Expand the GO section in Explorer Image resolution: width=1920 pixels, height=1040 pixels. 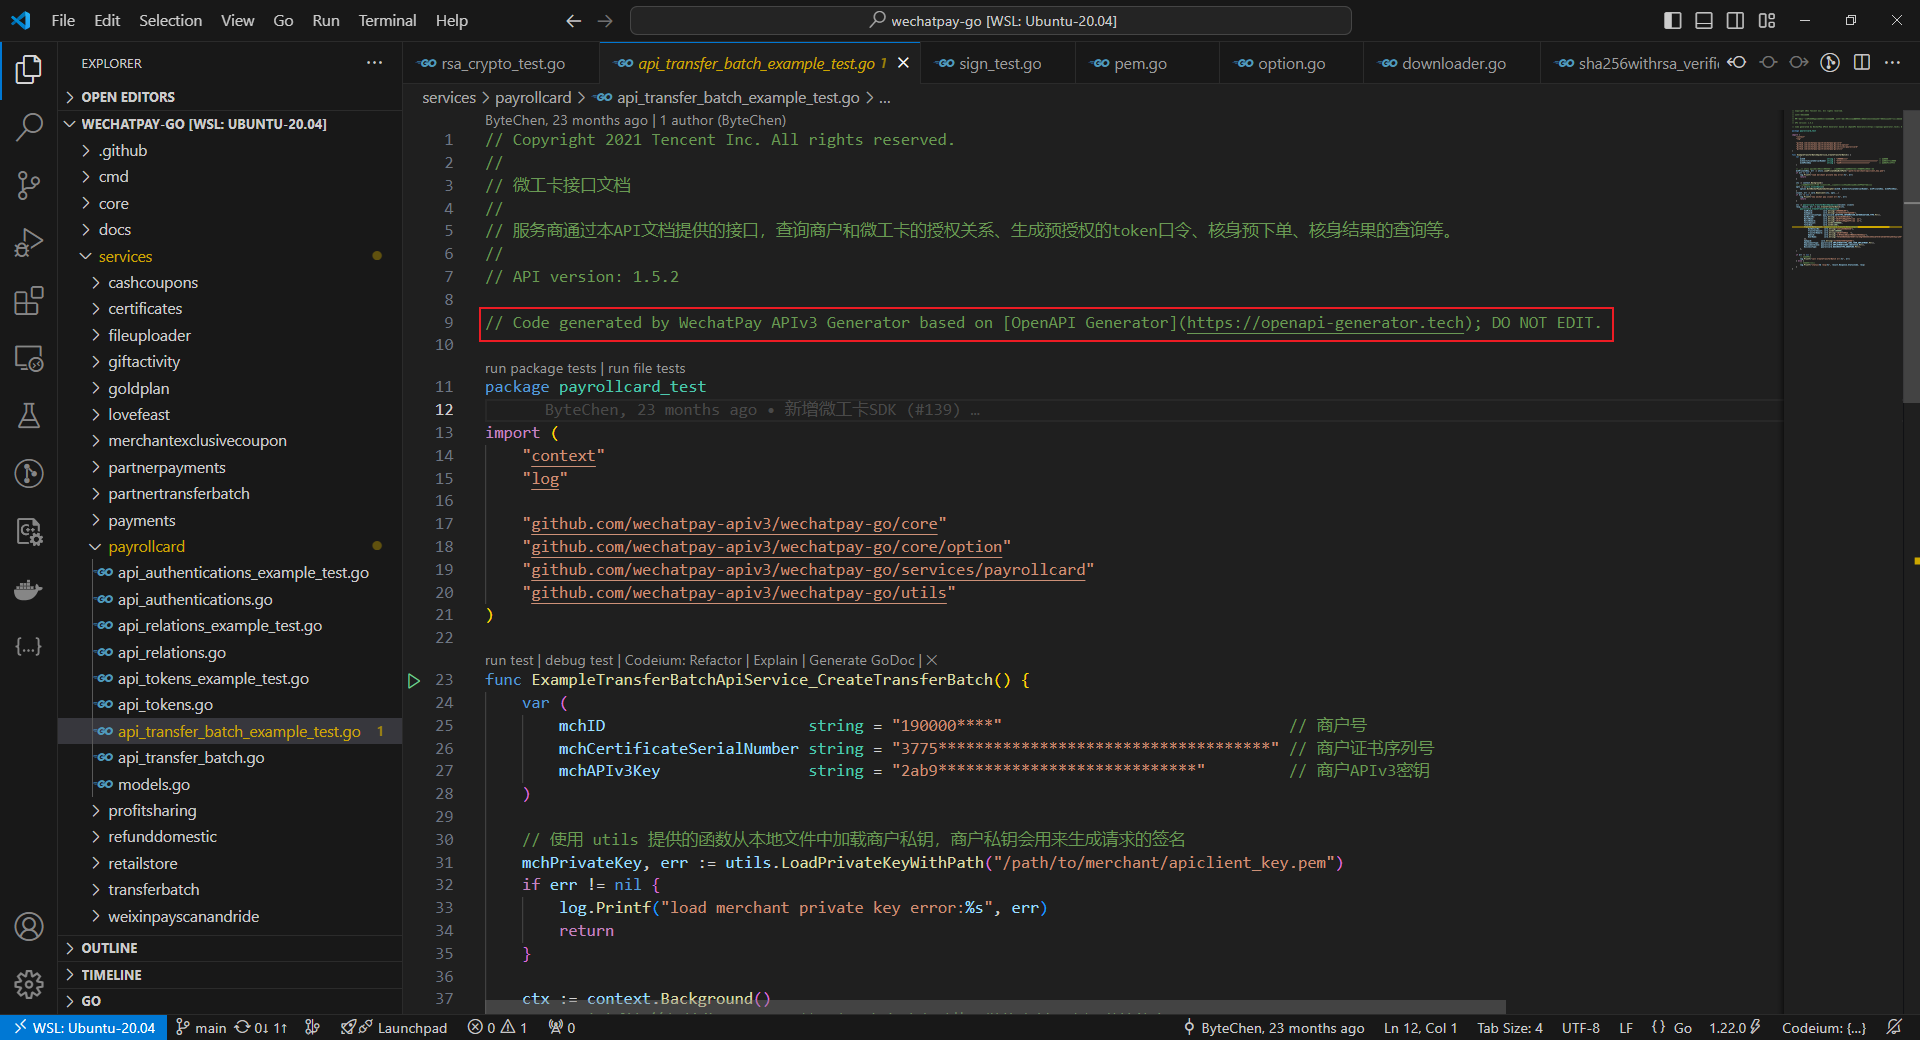230,1001
